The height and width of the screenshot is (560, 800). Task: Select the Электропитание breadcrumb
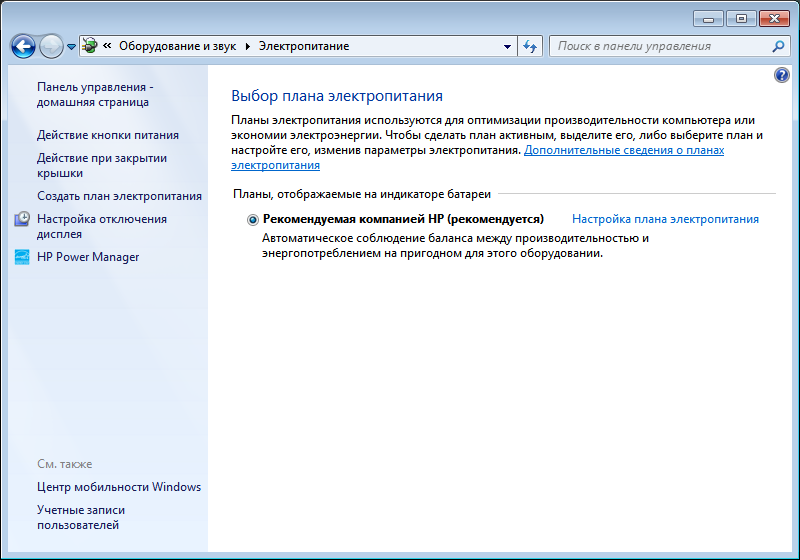pos(304,46)
